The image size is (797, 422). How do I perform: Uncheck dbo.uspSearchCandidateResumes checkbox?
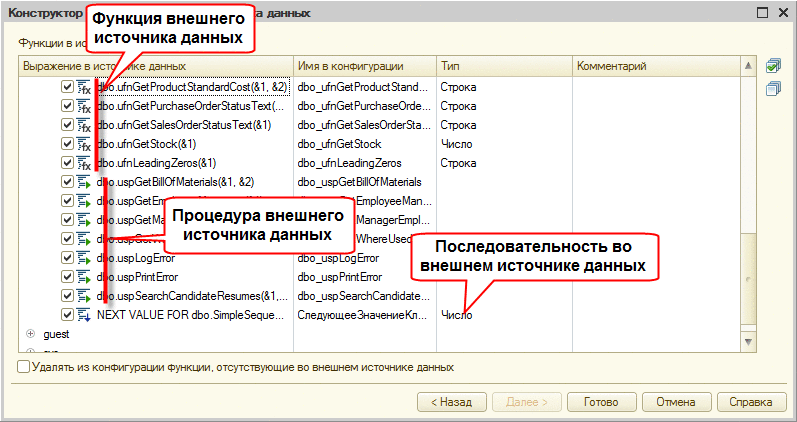(67, 295)
